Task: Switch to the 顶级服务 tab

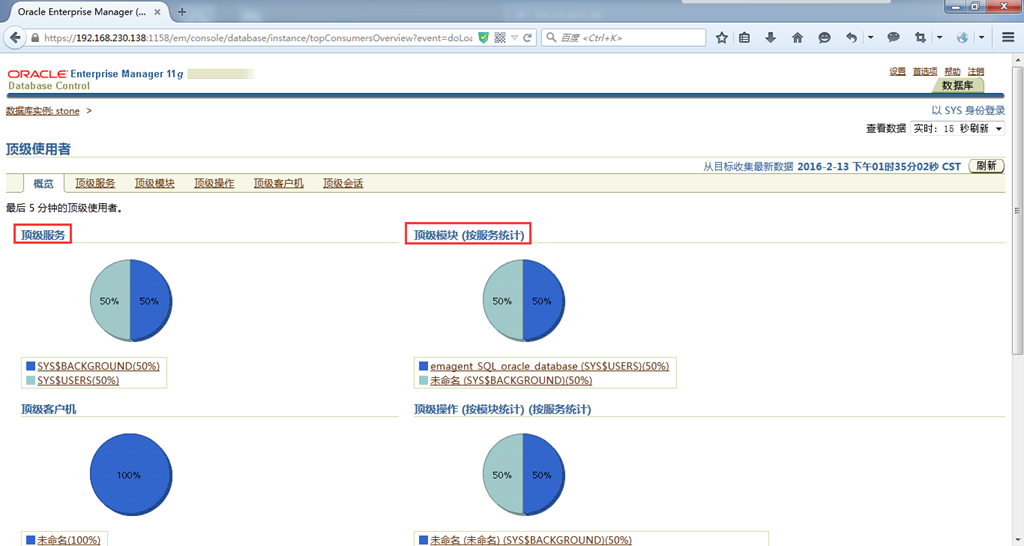Action: tap(95, 184)
